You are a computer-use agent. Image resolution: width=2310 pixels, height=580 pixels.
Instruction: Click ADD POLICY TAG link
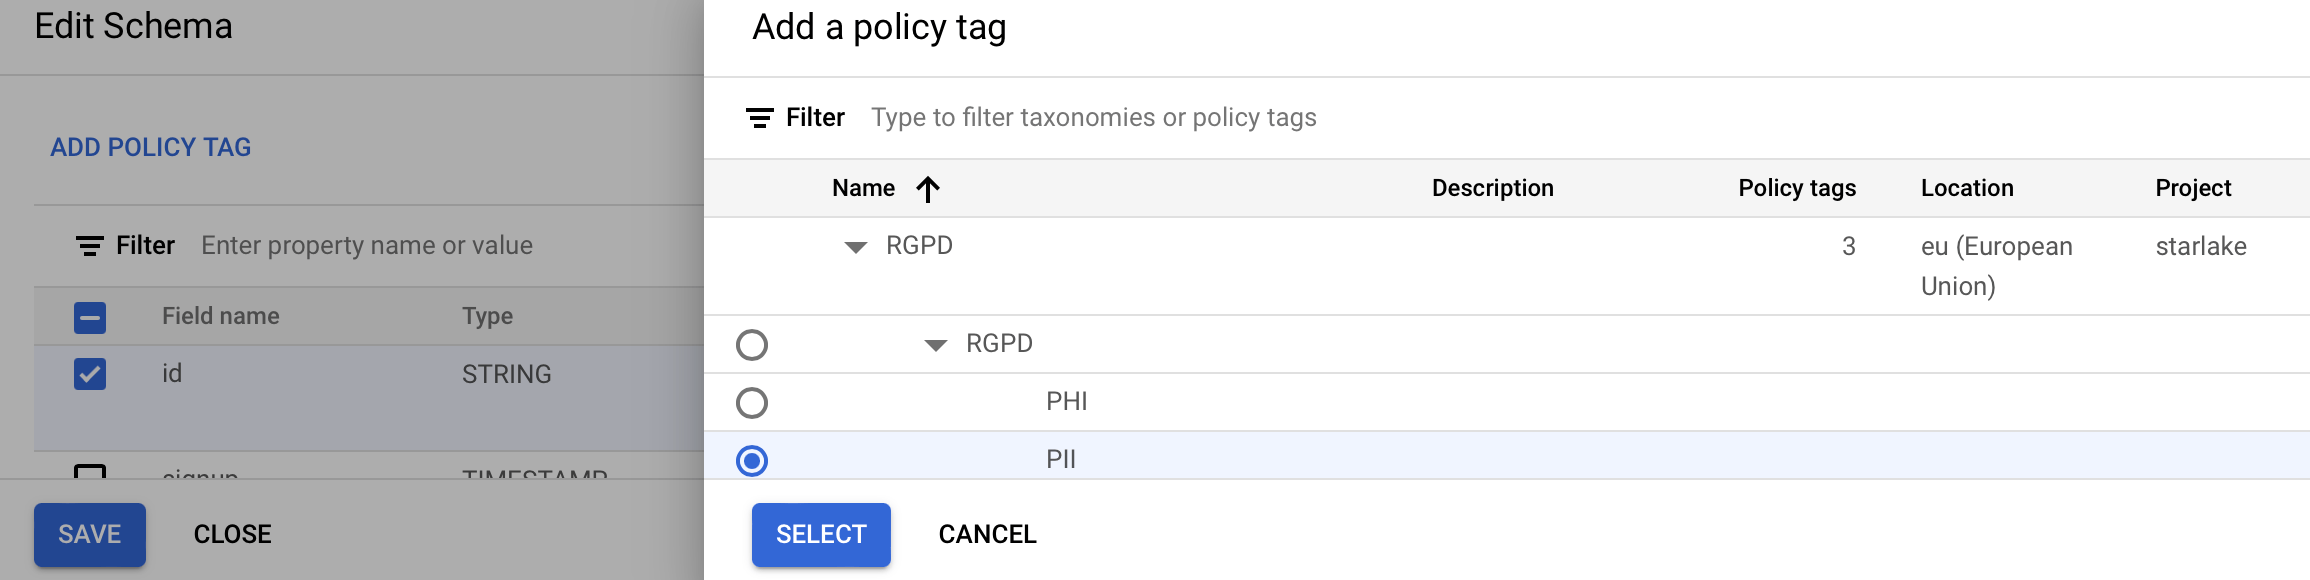(151, 147)
